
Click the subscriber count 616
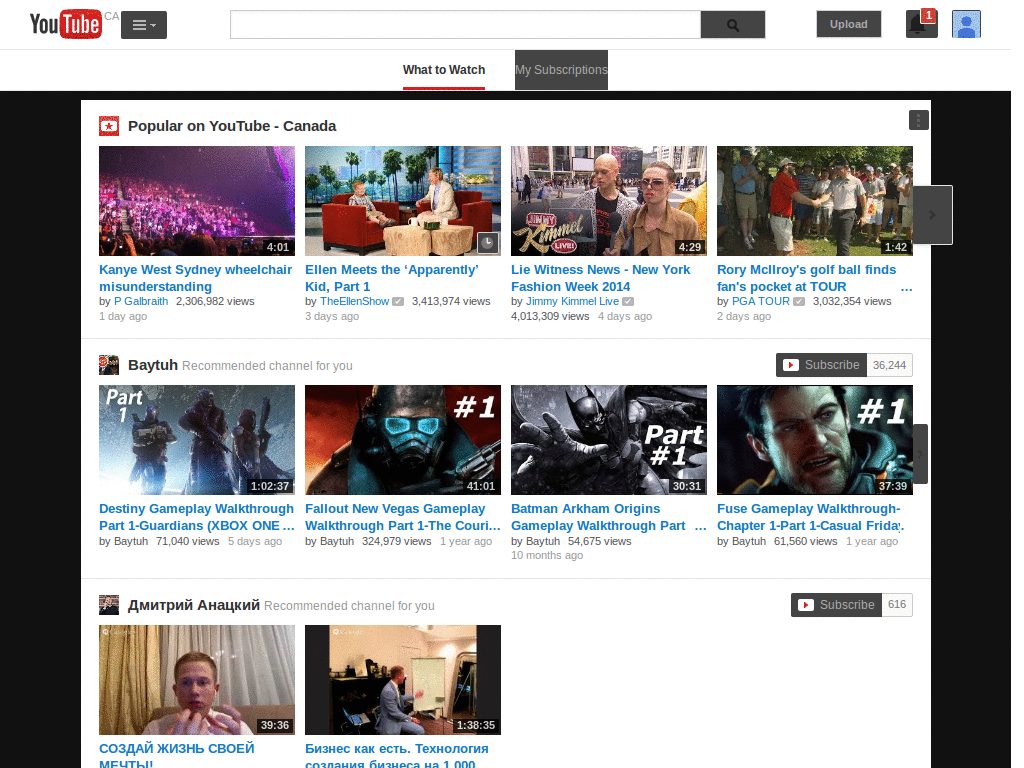(x=897, y=605)
